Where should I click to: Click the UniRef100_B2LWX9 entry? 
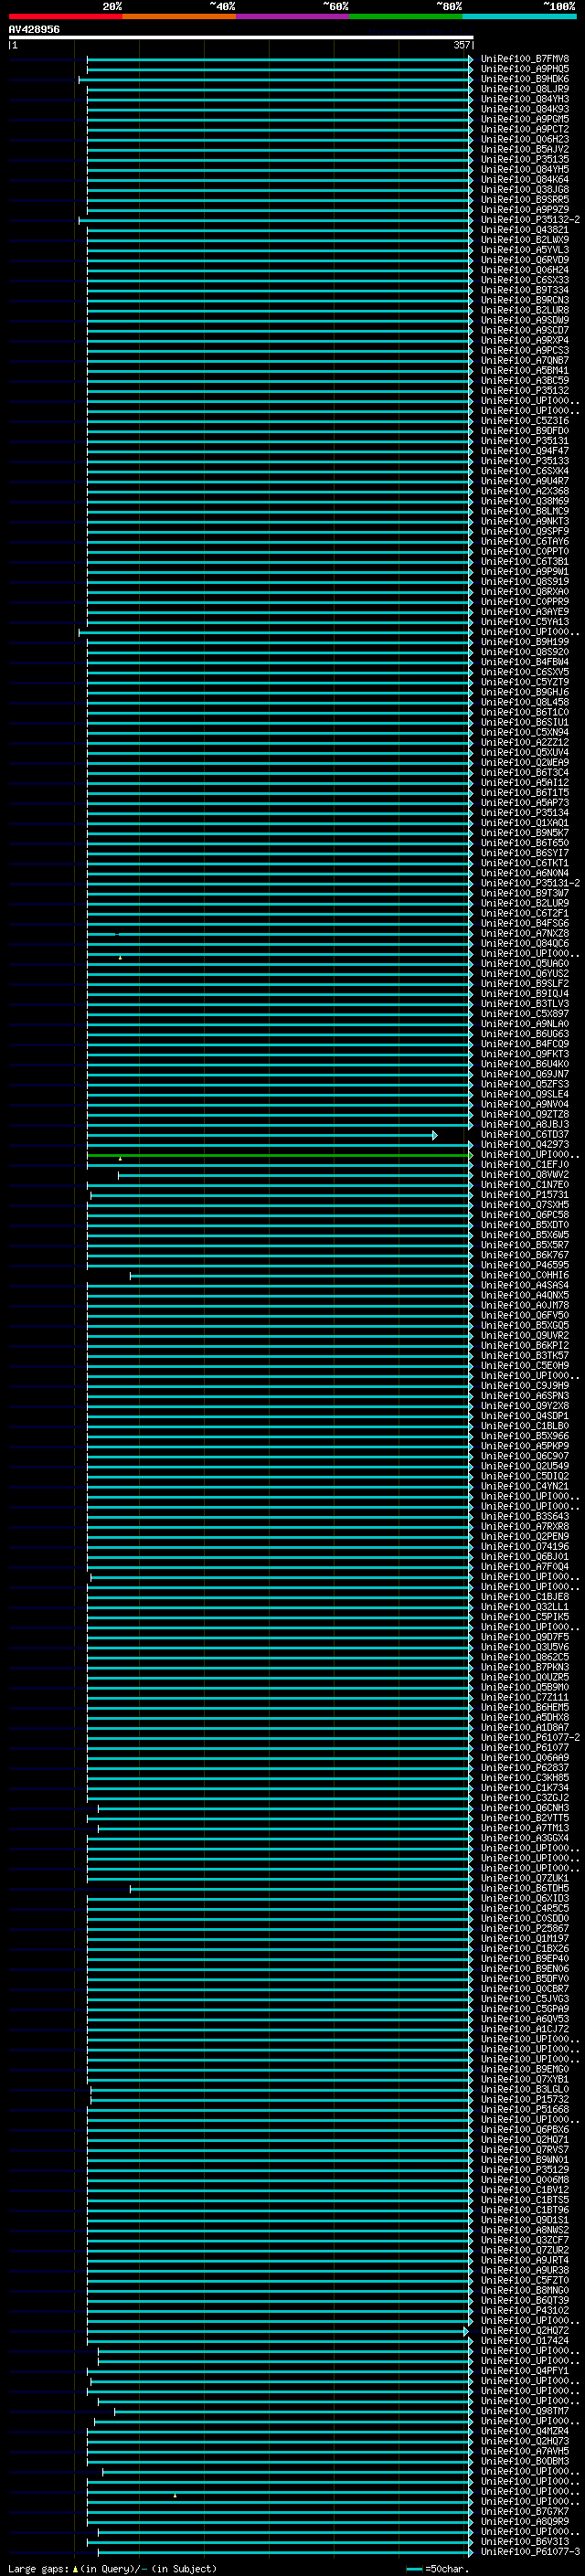click(525, 240)
